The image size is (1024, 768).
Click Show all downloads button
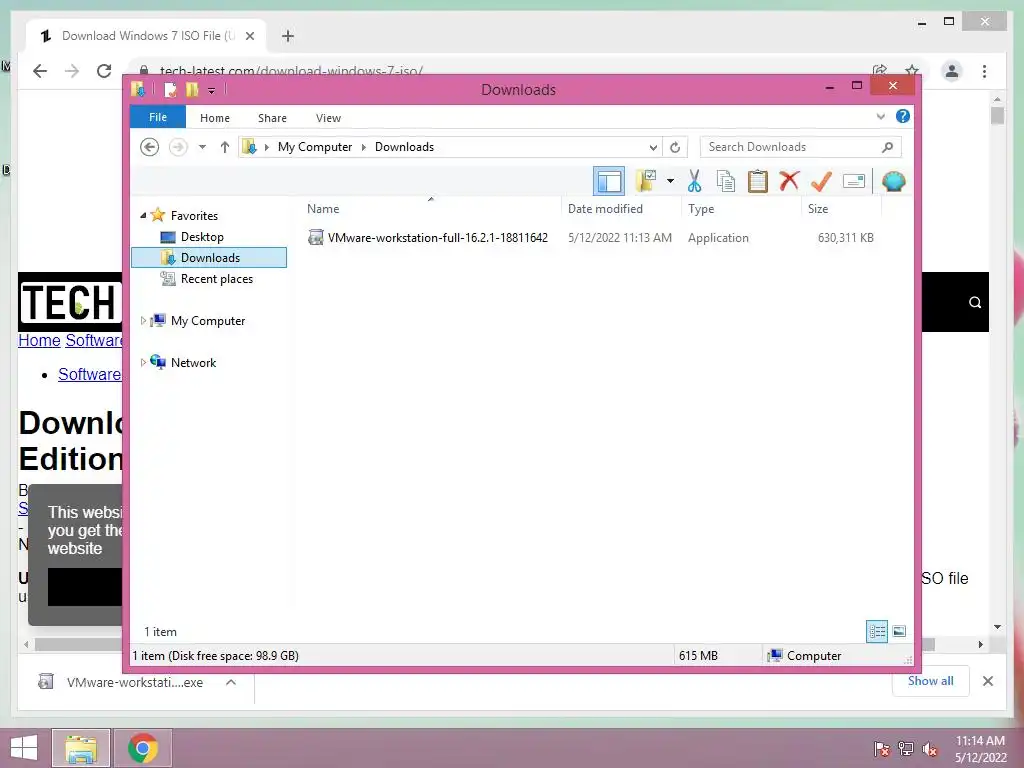pos(930,680)
